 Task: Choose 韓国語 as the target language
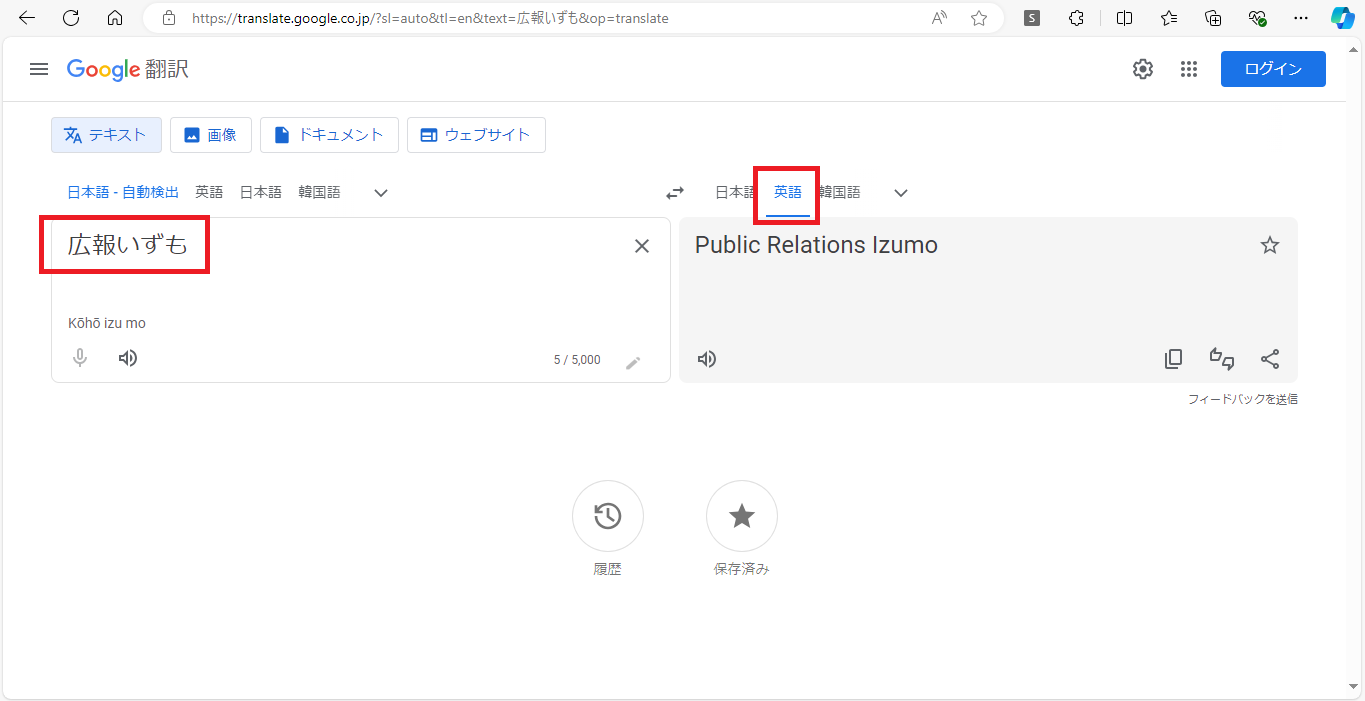click(839, 192)
